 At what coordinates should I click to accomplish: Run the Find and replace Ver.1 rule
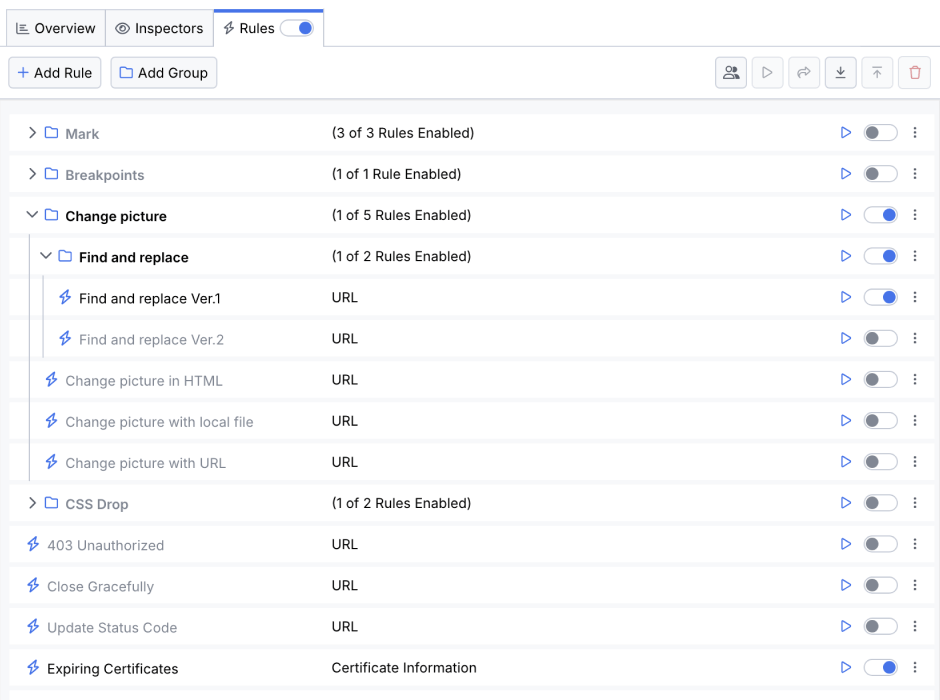click(x=845, y=297)
